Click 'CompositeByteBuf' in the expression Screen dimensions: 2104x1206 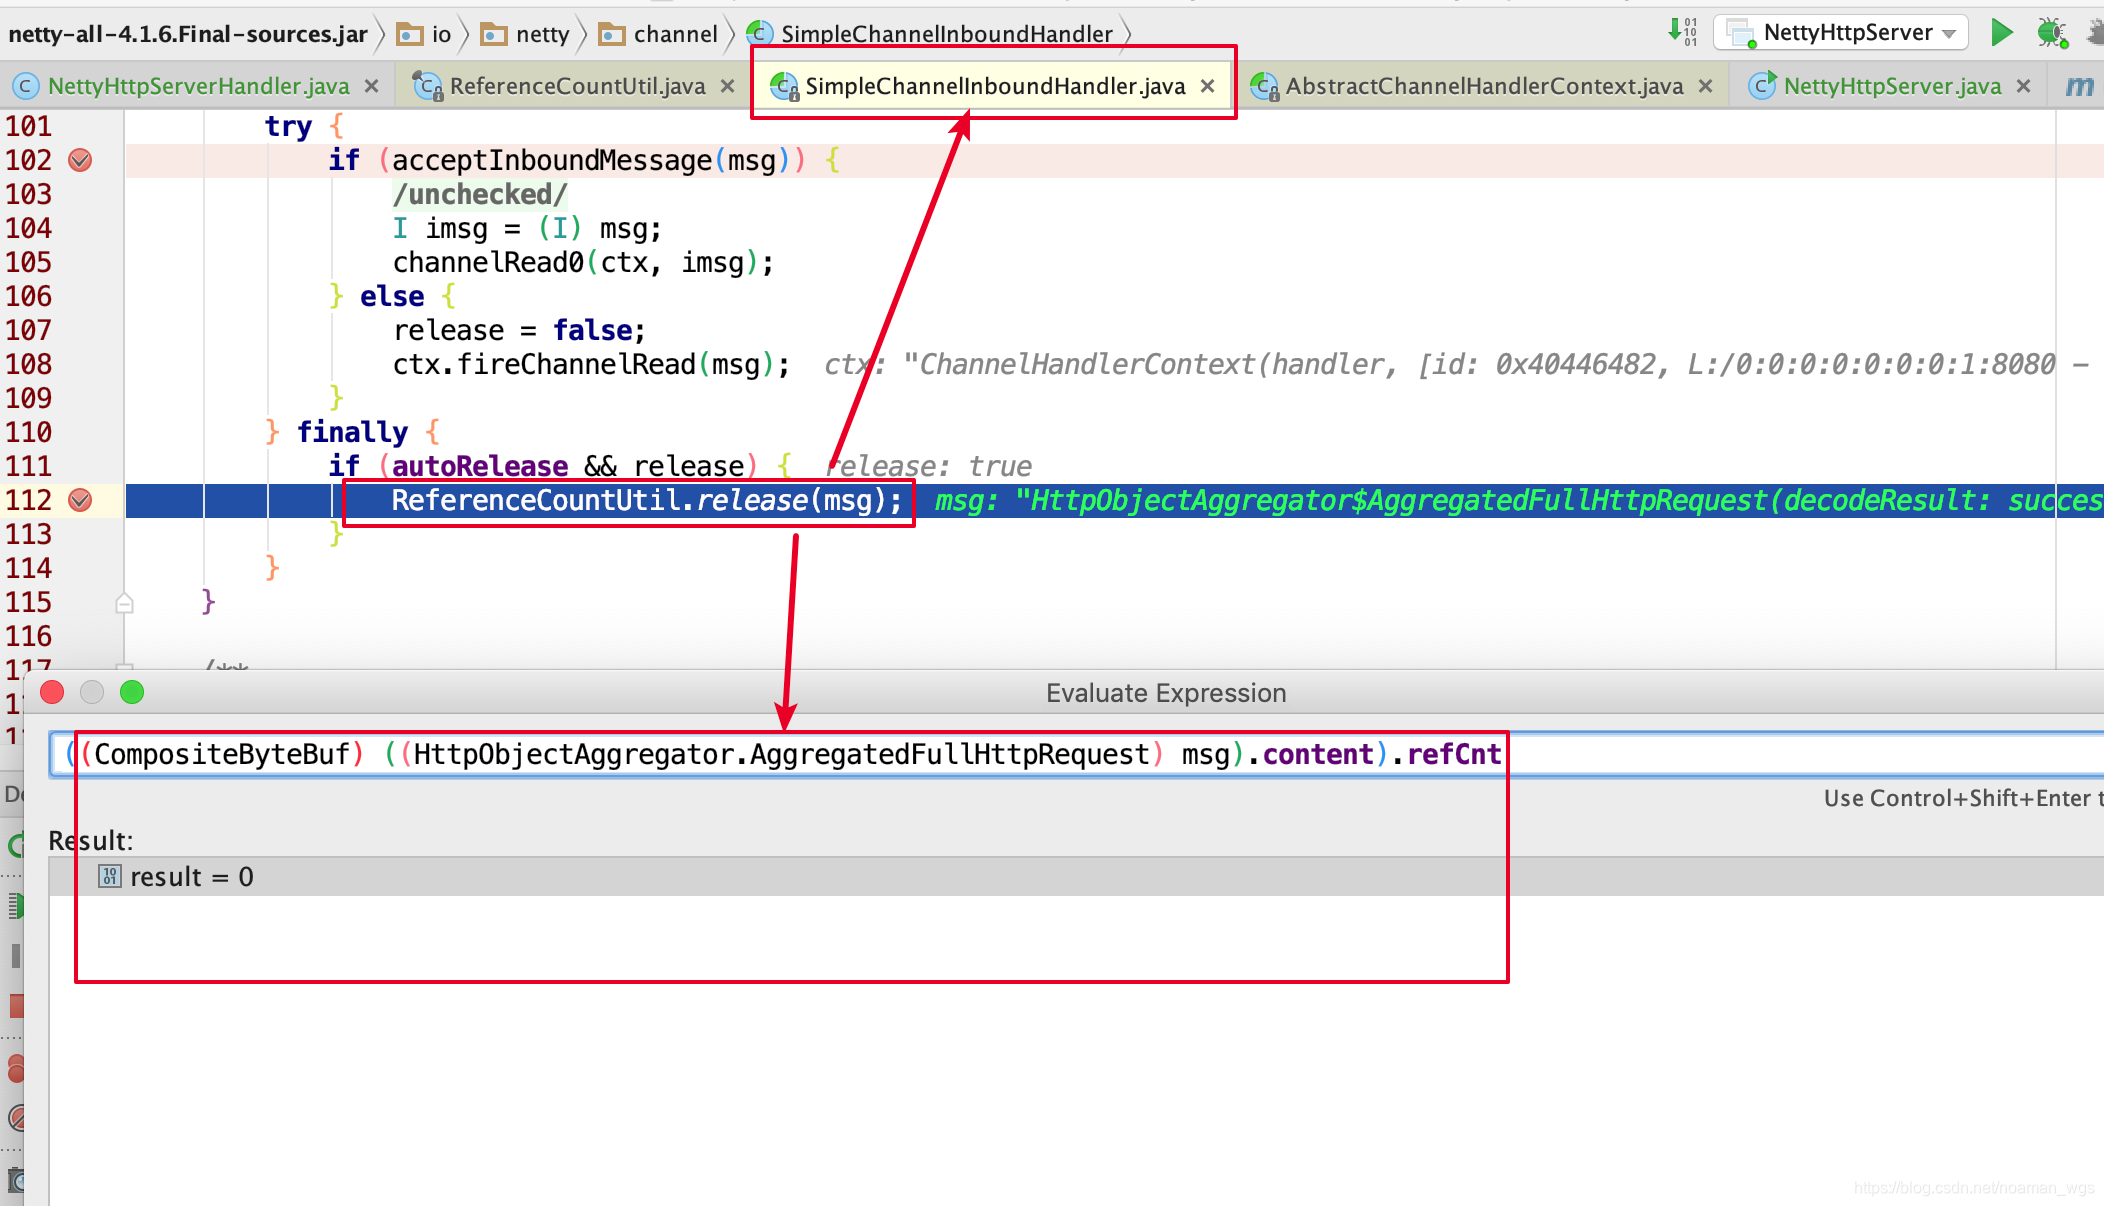point(222,754)
